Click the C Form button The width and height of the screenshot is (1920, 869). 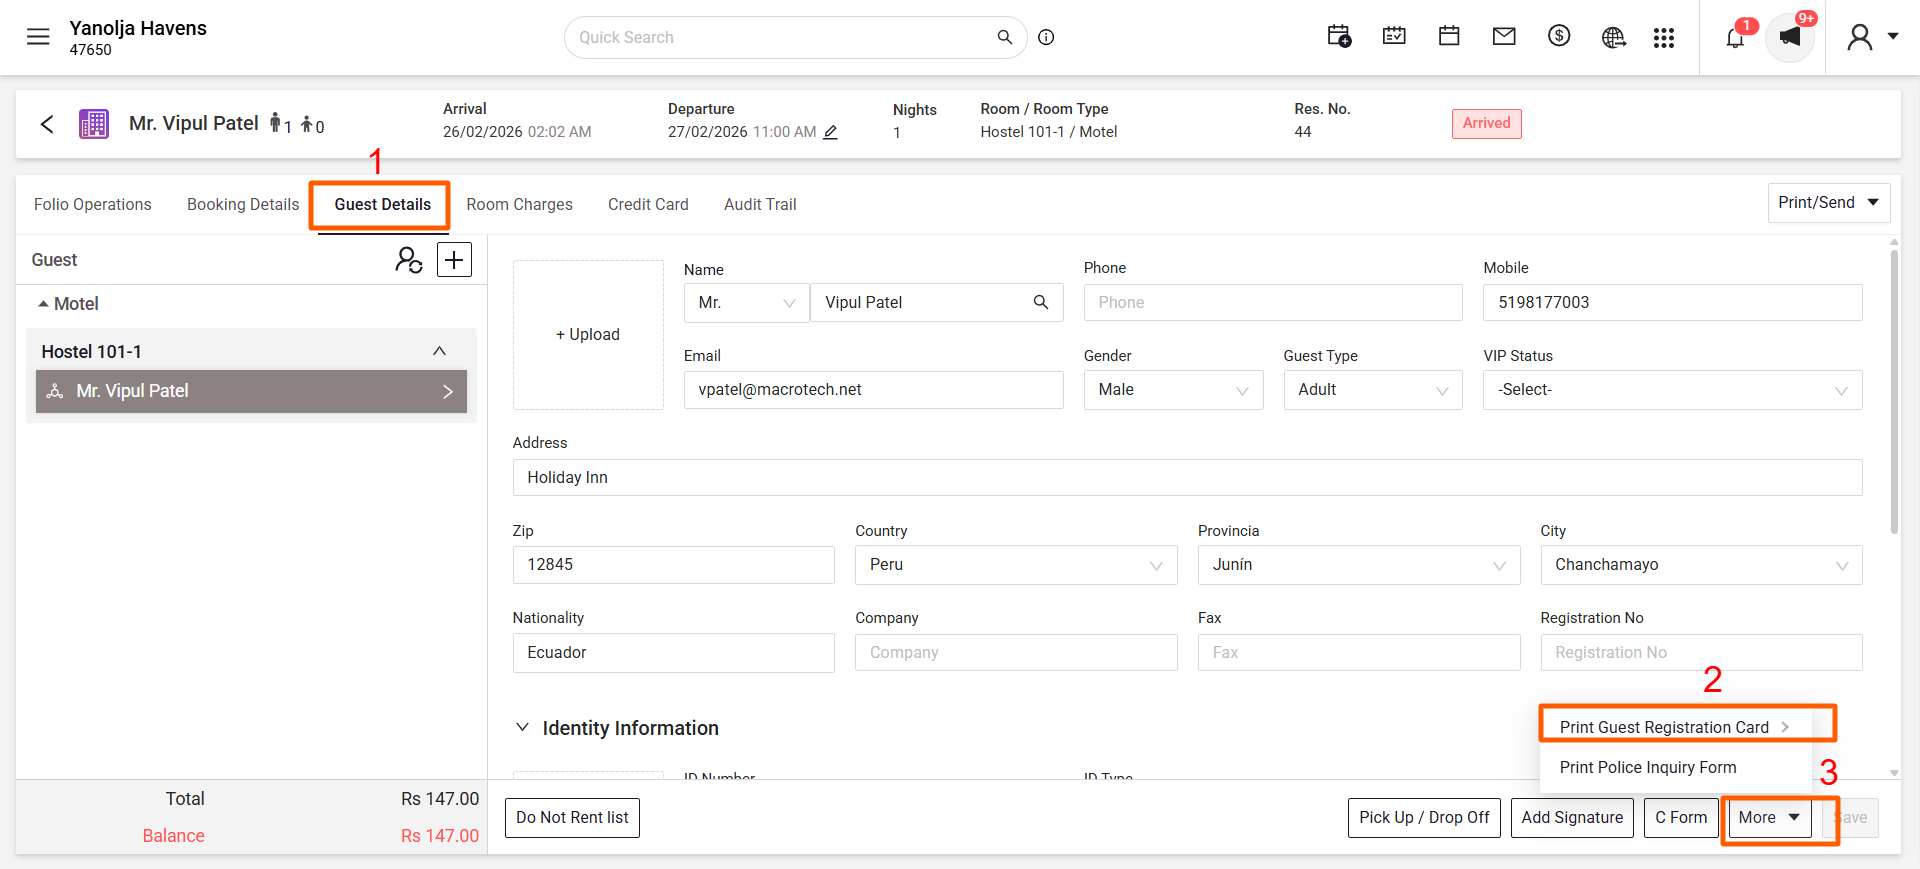pos(1681,818)
